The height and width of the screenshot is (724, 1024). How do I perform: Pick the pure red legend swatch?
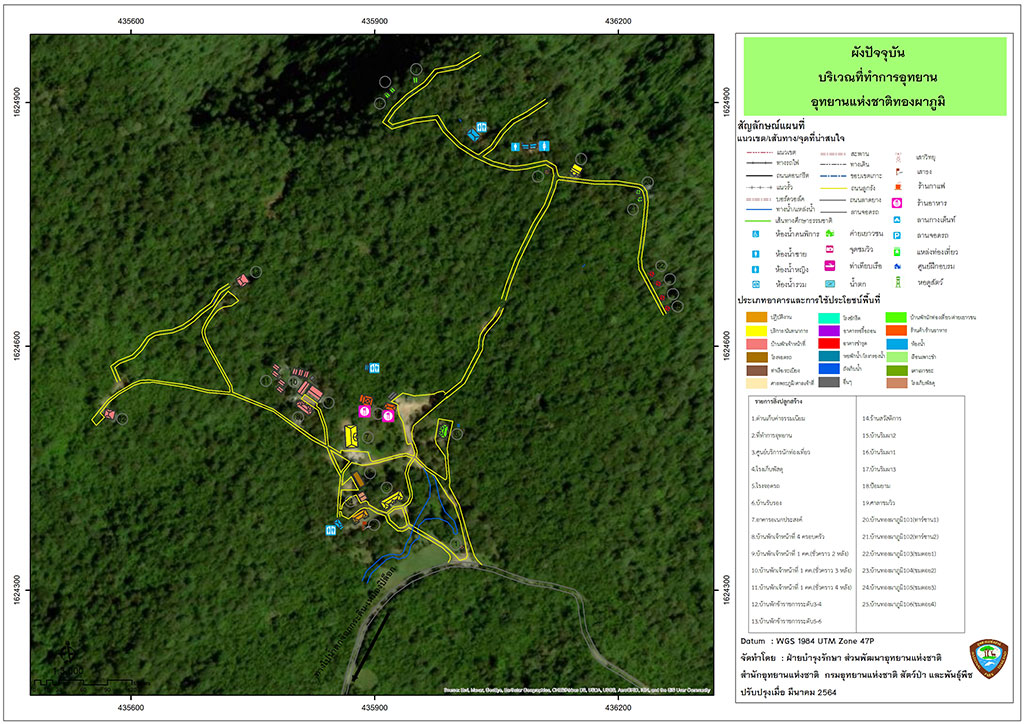829,343
